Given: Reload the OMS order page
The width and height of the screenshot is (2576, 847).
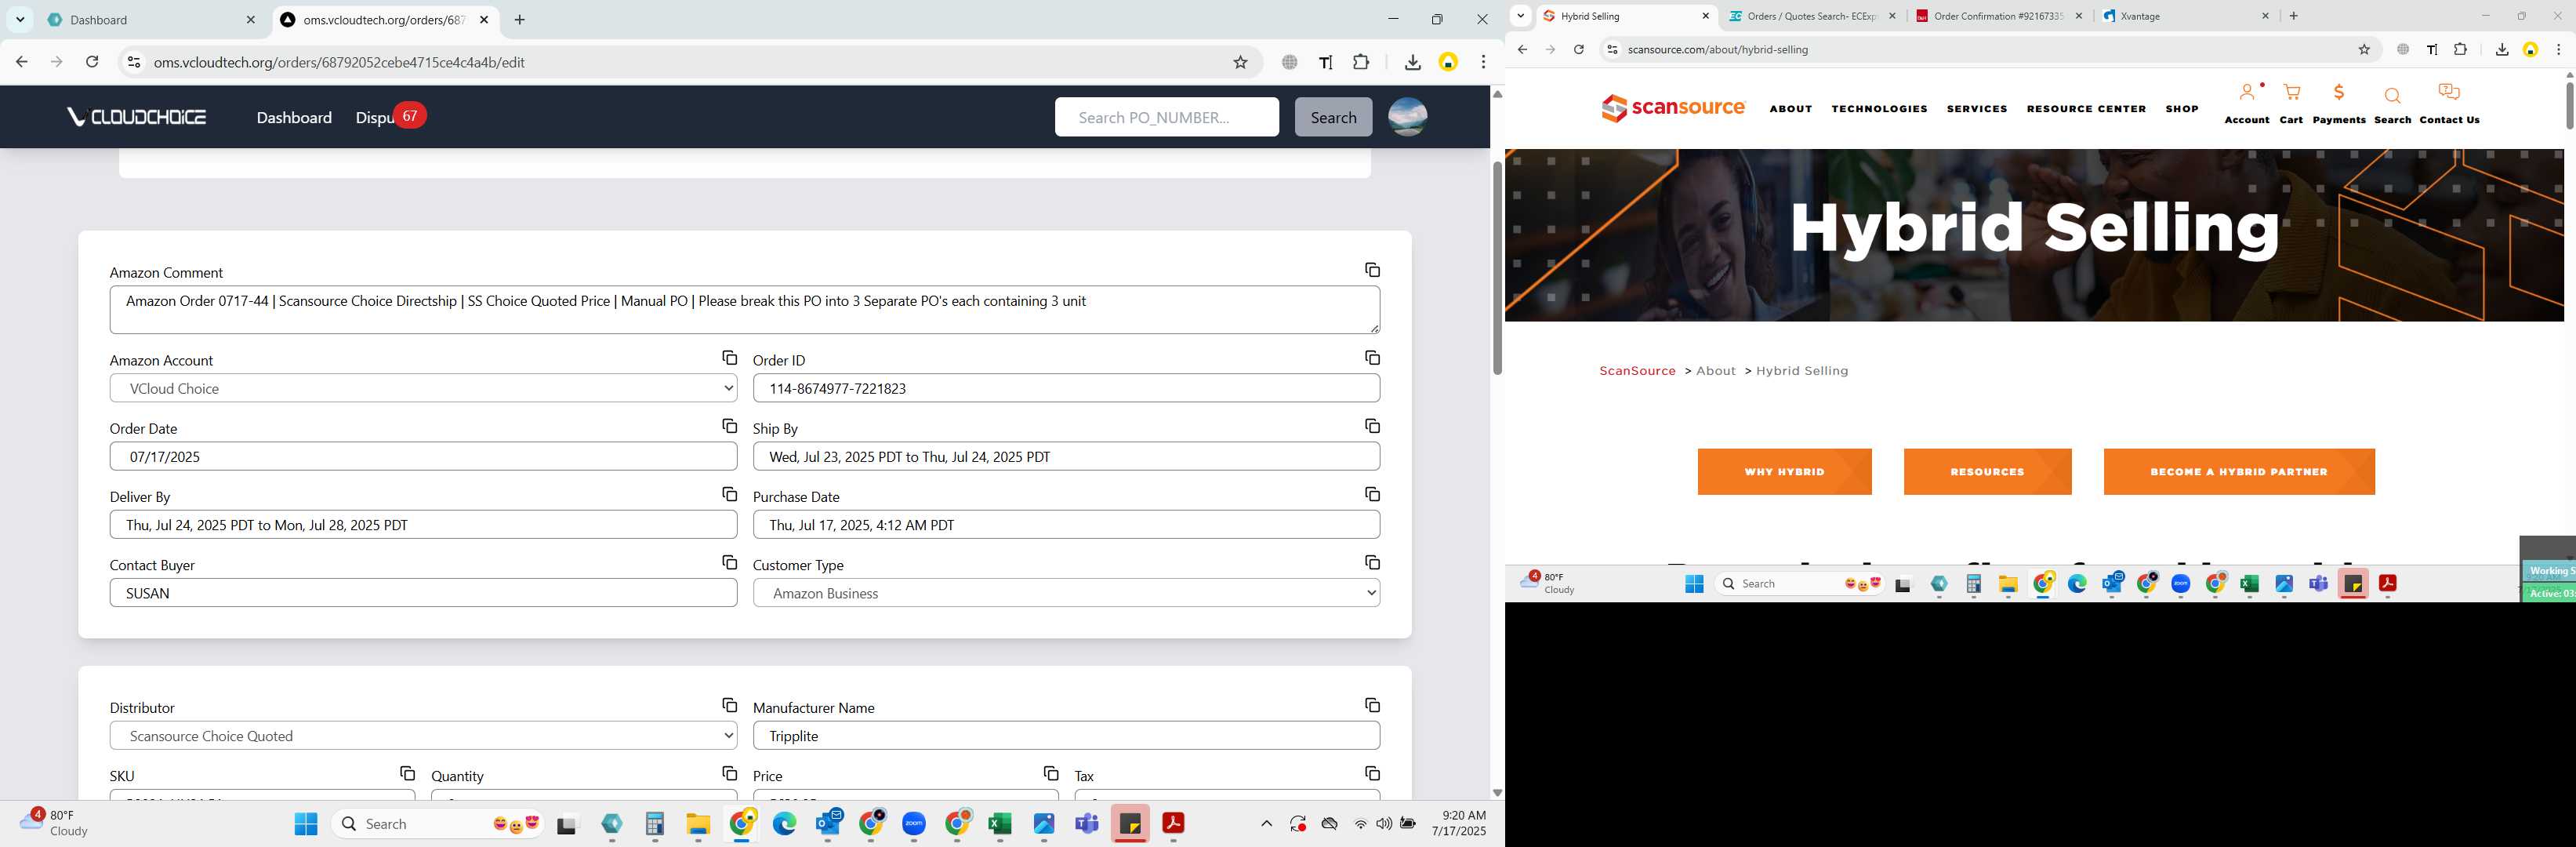Looking at the screenshot, I should coord(92,62).
